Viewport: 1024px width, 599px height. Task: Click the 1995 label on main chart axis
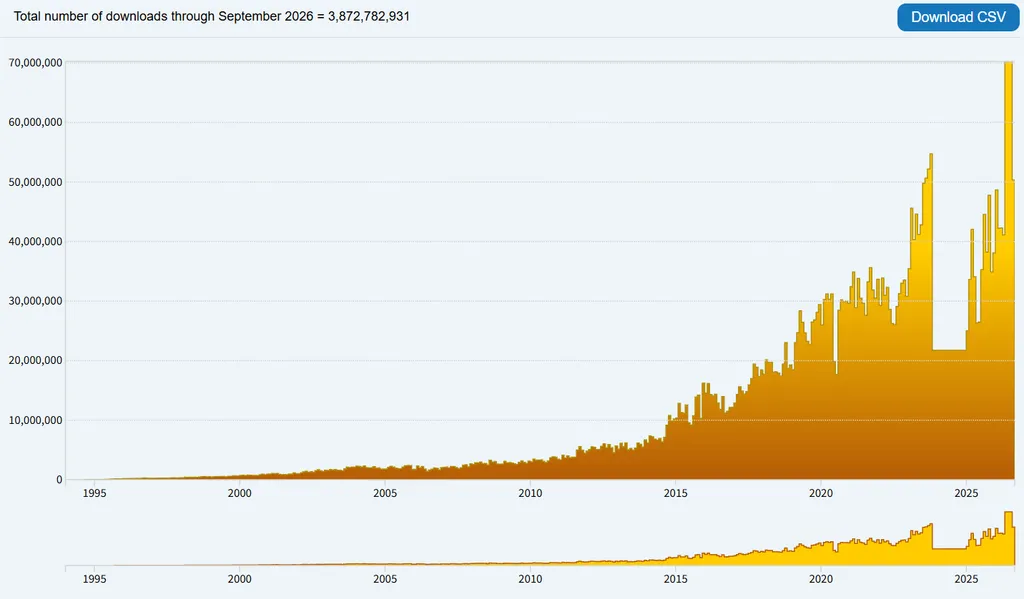pos(94,493)
